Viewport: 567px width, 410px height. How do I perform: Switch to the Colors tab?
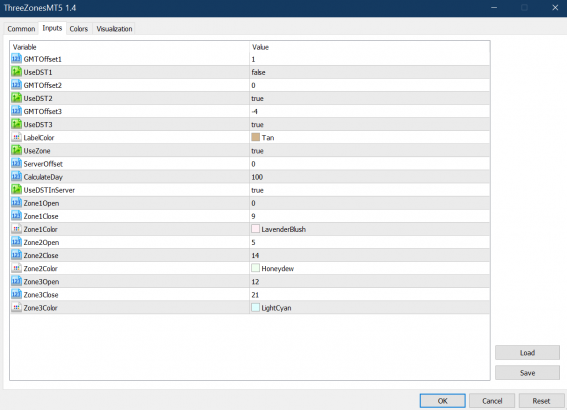click(79, 29)
